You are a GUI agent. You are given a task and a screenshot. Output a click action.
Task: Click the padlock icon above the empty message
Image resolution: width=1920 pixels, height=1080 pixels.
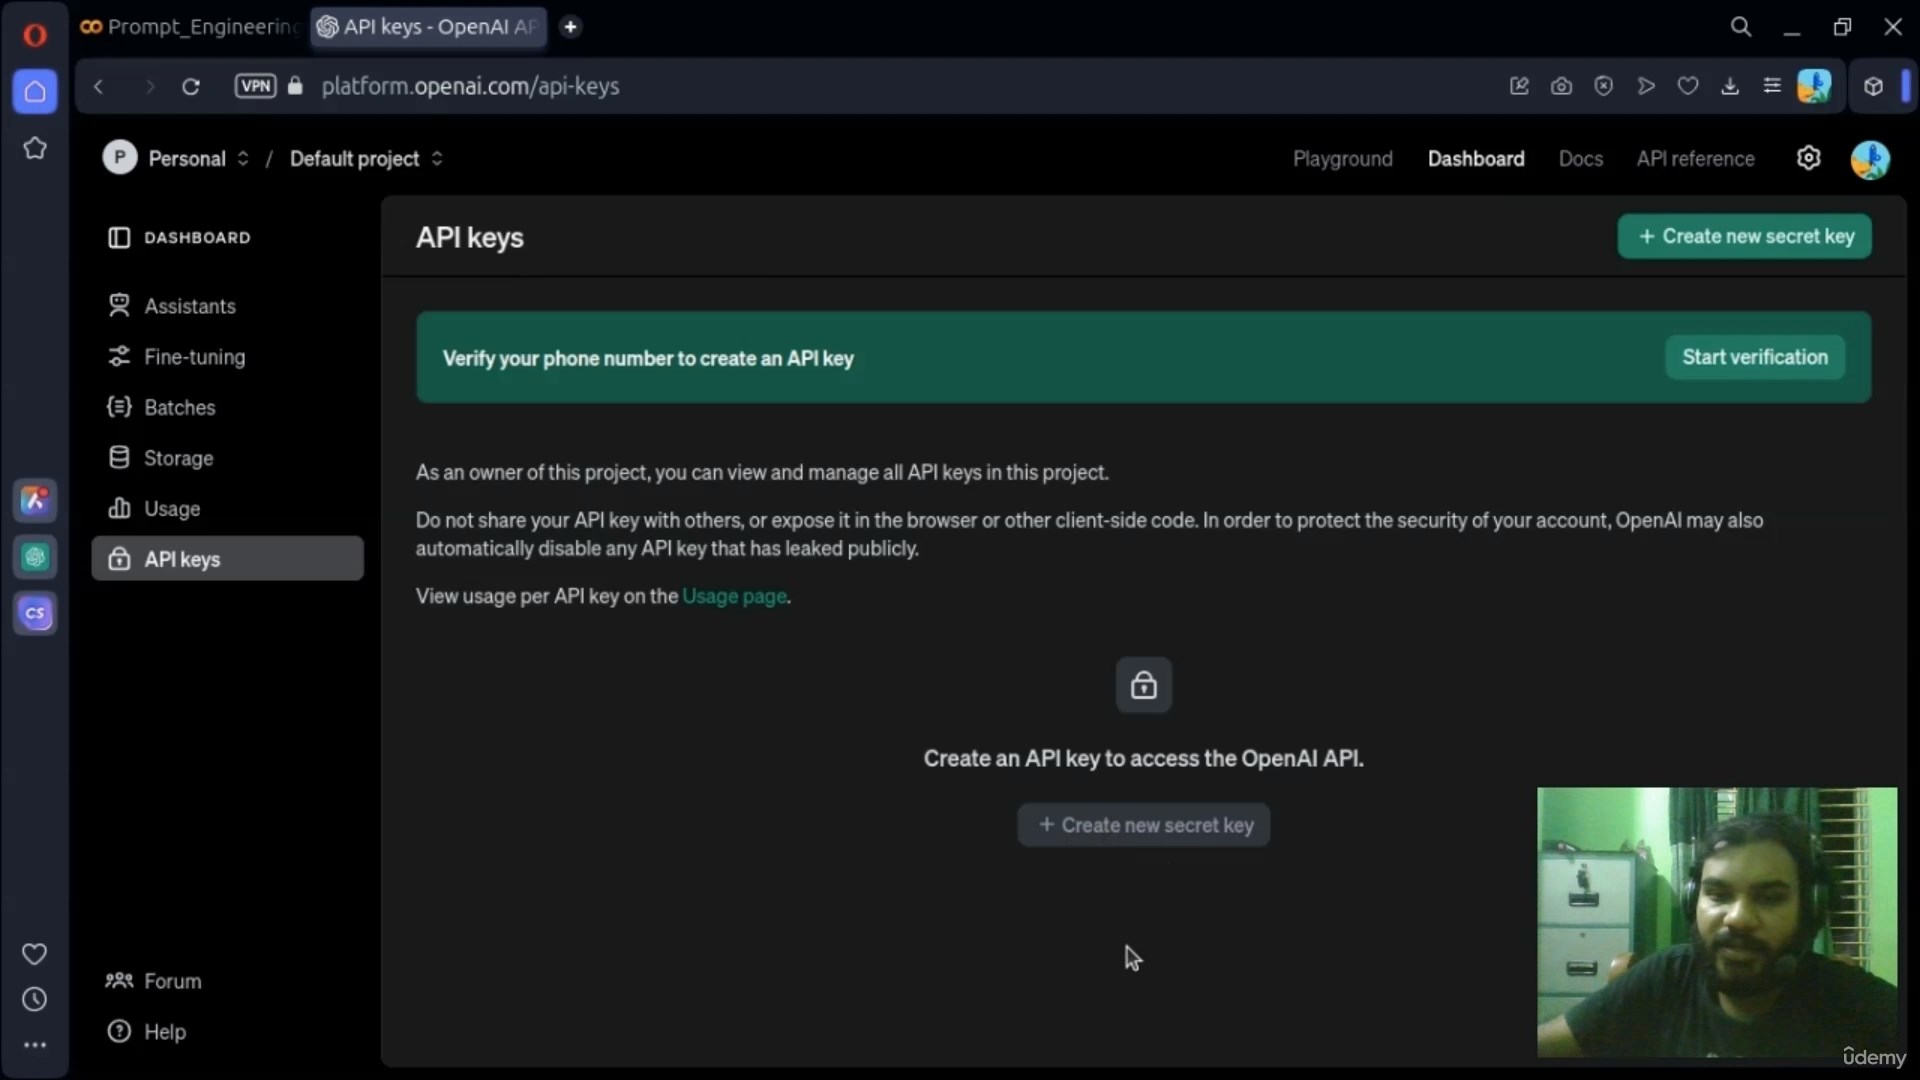point(1144,685)
